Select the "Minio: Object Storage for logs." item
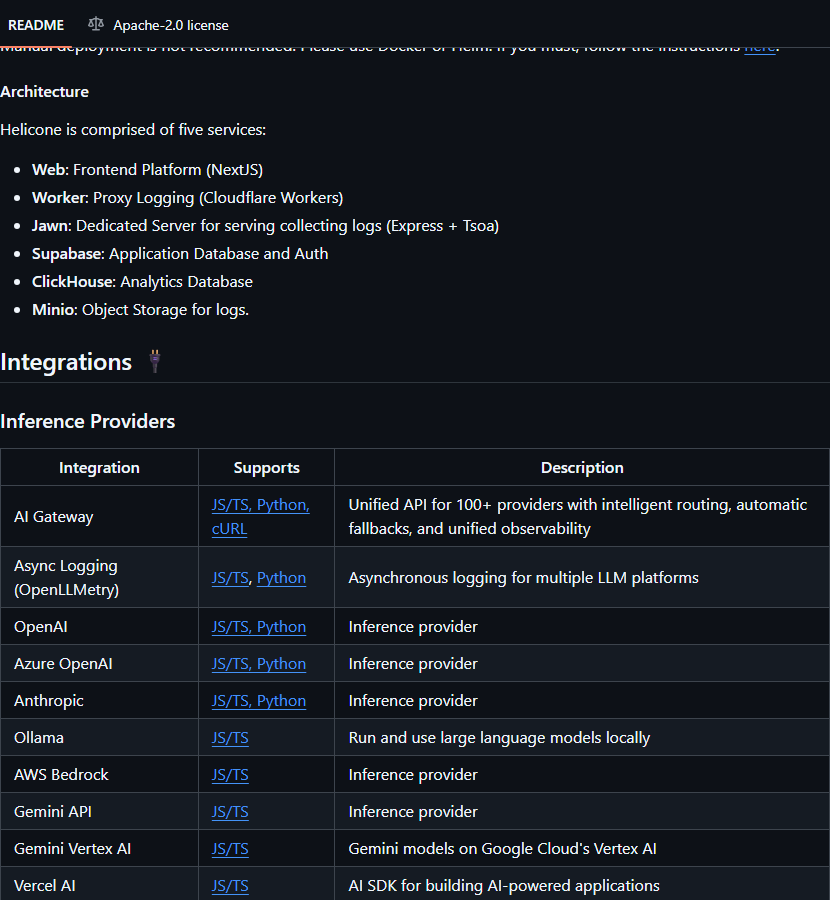 (x=141, y=310)
